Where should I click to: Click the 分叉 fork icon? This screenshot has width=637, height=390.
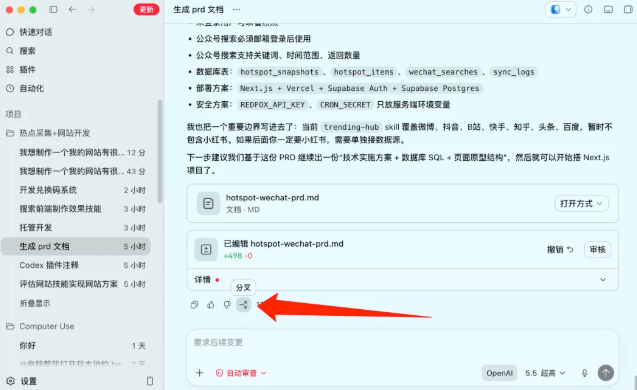click(243, 305)
